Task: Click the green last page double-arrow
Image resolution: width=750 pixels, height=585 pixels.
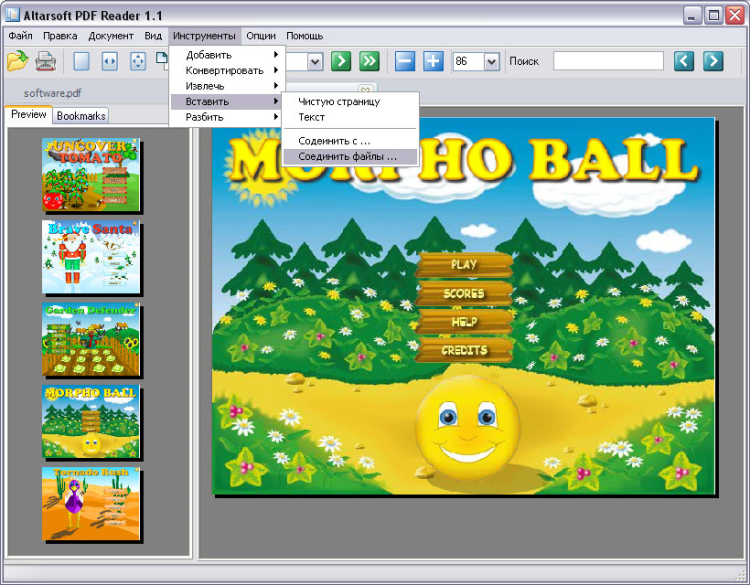Action: pos(369,61)
